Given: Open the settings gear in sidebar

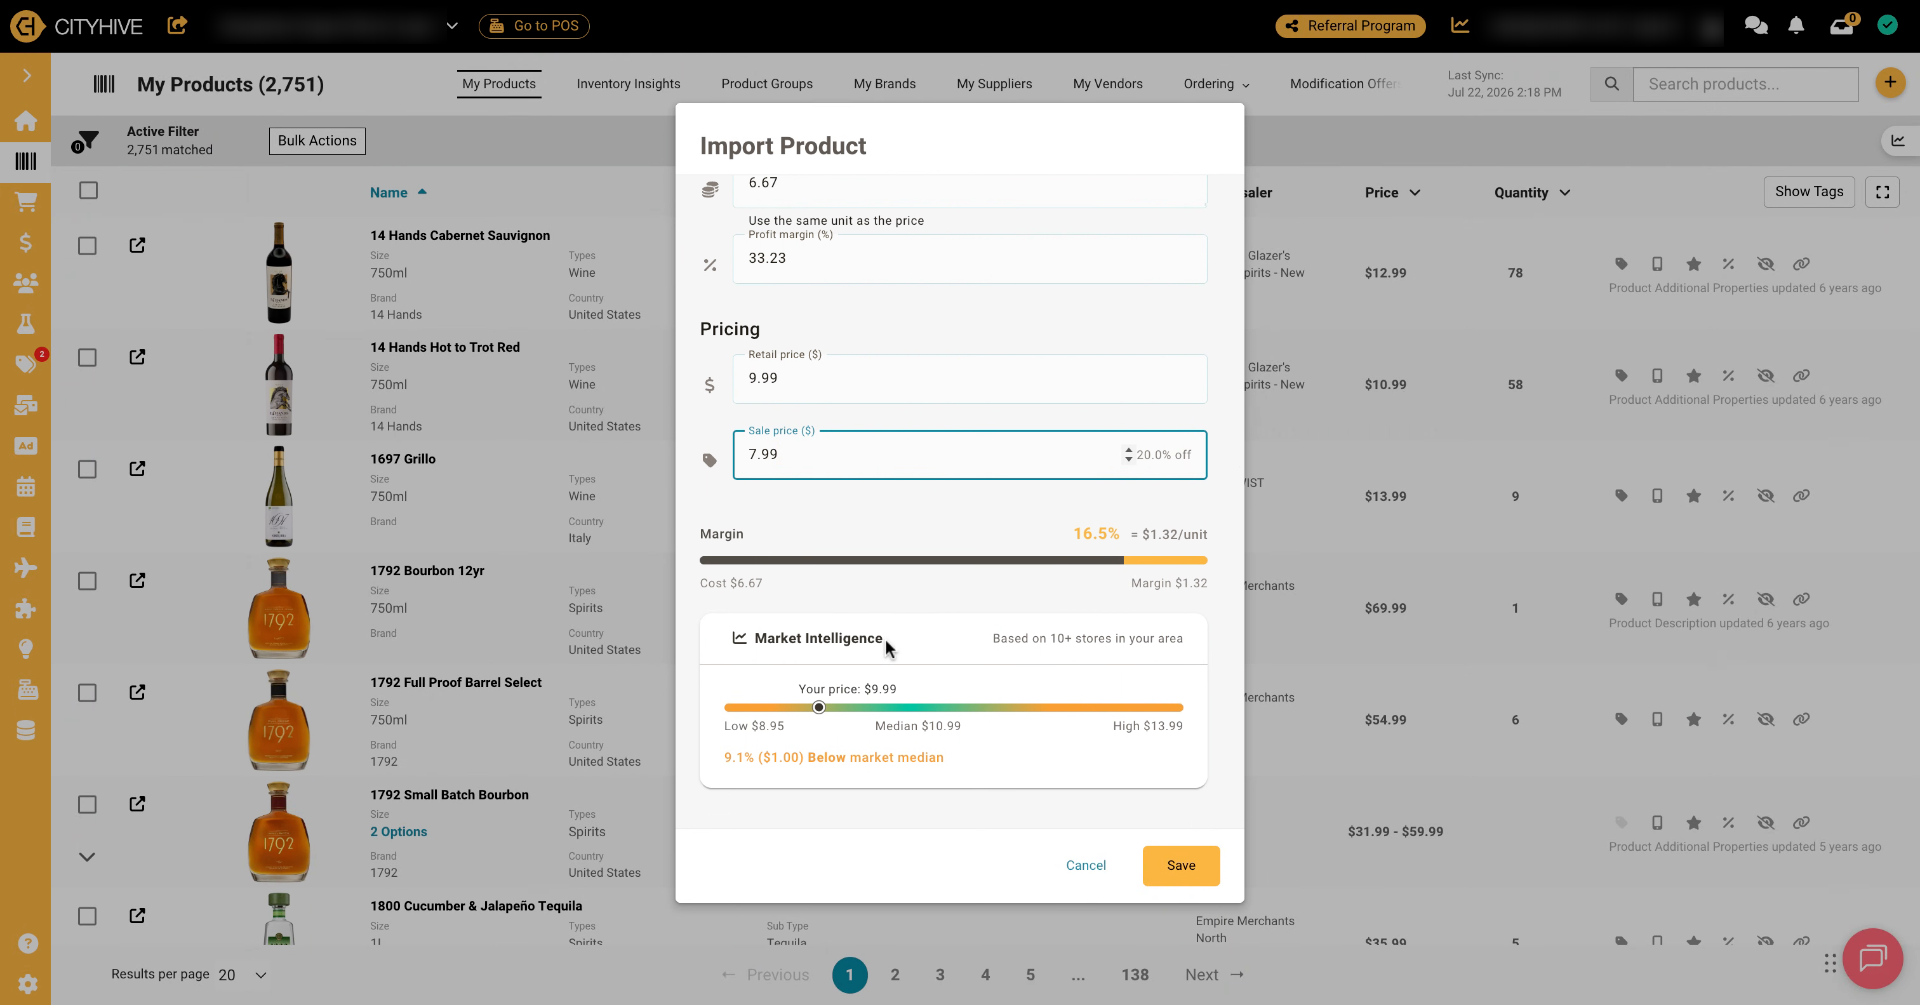Looking at the screenshot, I should 28,984.
